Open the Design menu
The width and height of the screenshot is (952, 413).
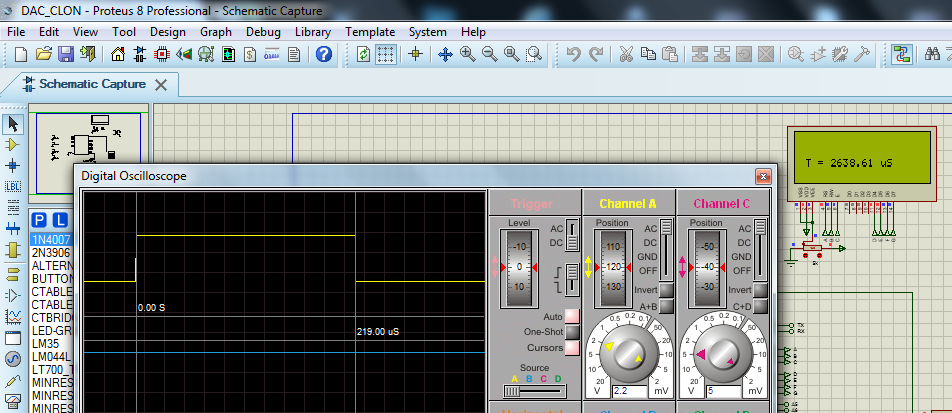[168, 32]
